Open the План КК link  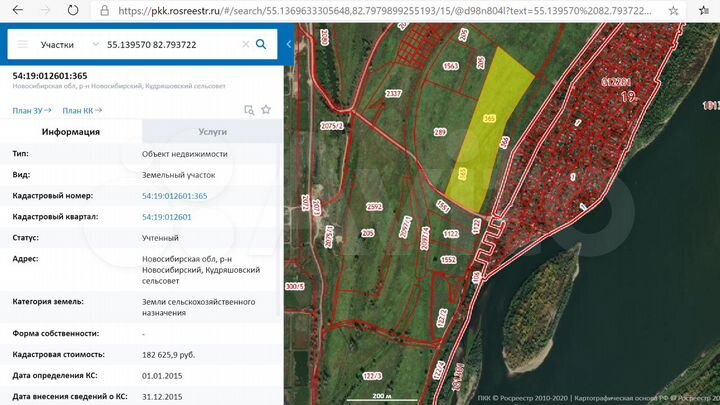point(80,110)
